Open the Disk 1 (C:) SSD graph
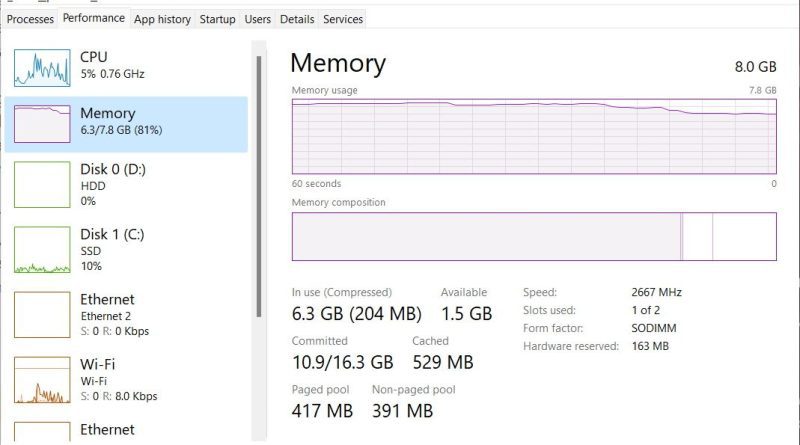800x445 pixels. pyautogui.click(x=42, y=250)
